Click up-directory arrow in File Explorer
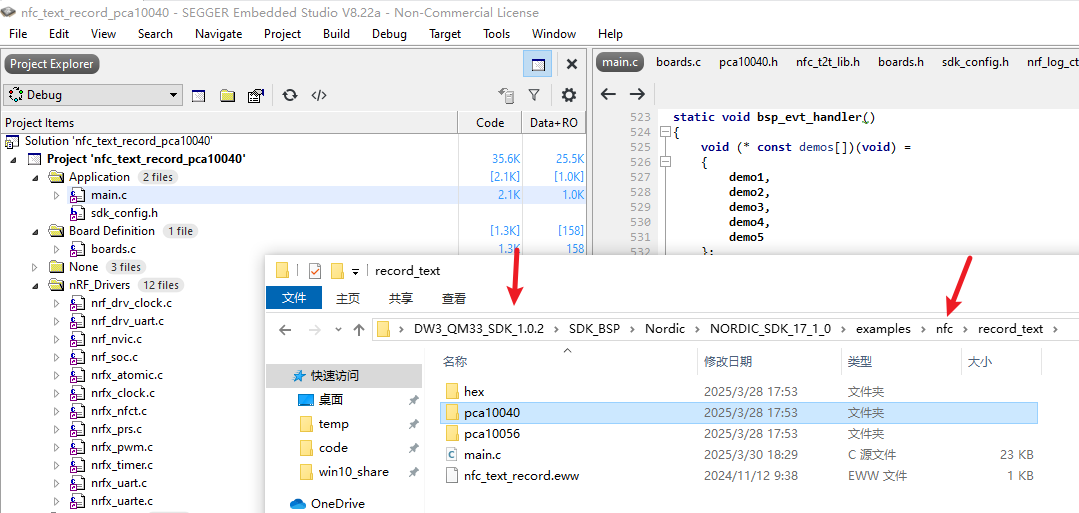 (359, 329)
